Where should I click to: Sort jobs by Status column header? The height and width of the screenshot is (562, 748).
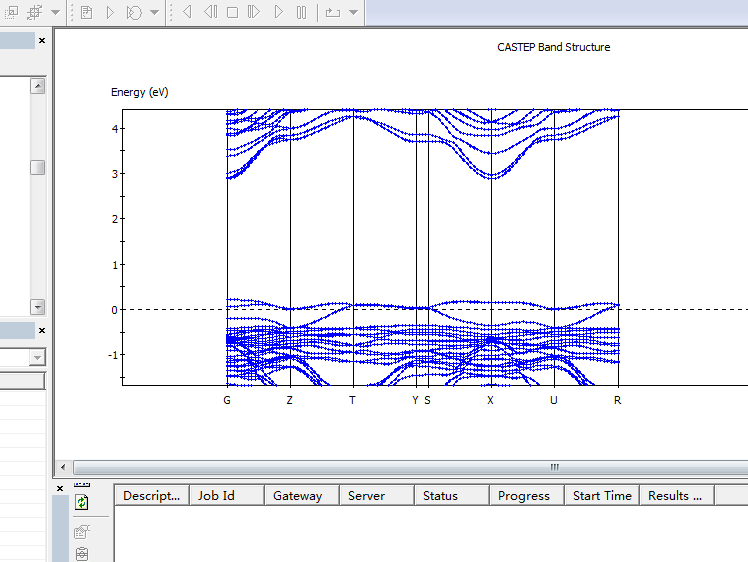[452, 496]
